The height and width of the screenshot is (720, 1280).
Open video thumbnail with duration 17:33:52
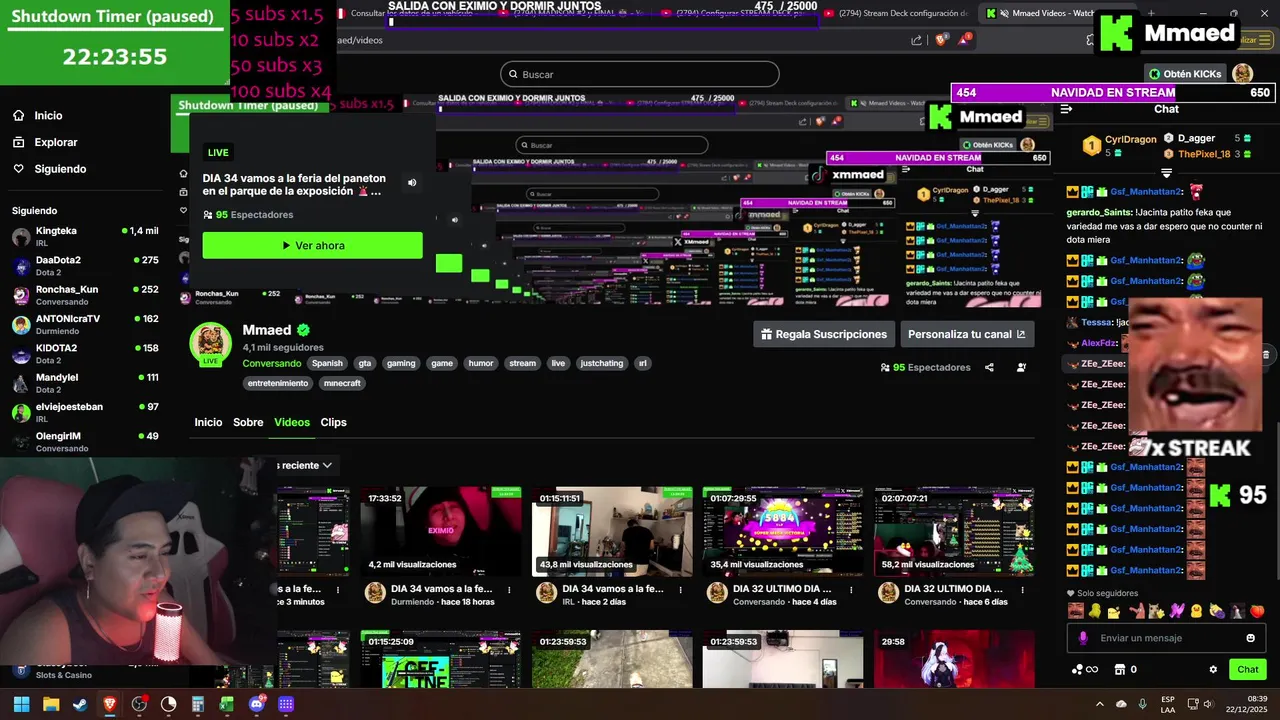coord(441,532)
